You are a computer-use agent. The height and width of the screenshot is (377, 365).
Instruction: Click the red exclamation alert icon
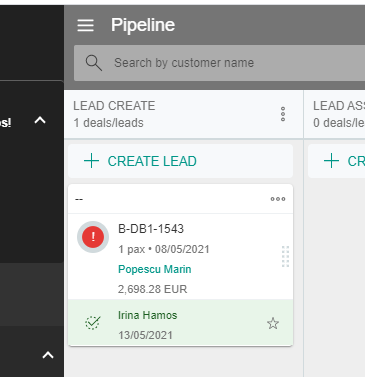point(93,237)
